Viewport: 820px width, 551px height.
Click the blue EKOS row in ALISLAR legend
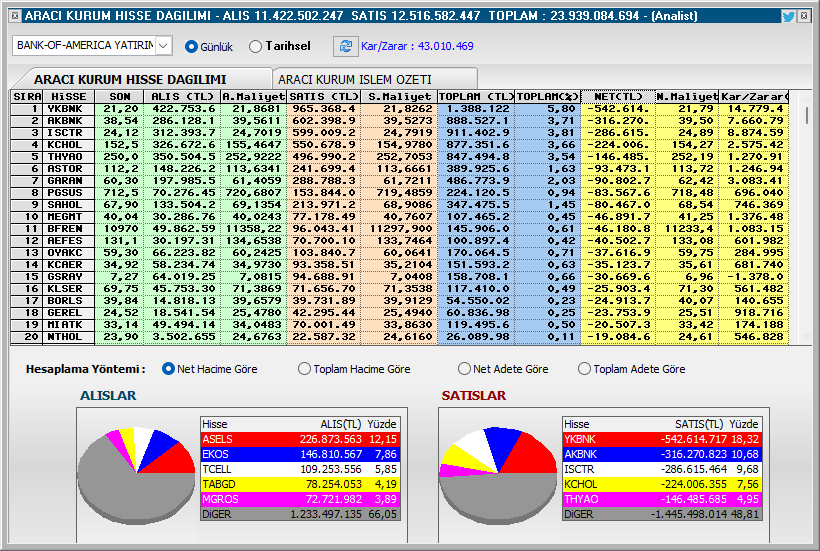pos(300,454)
